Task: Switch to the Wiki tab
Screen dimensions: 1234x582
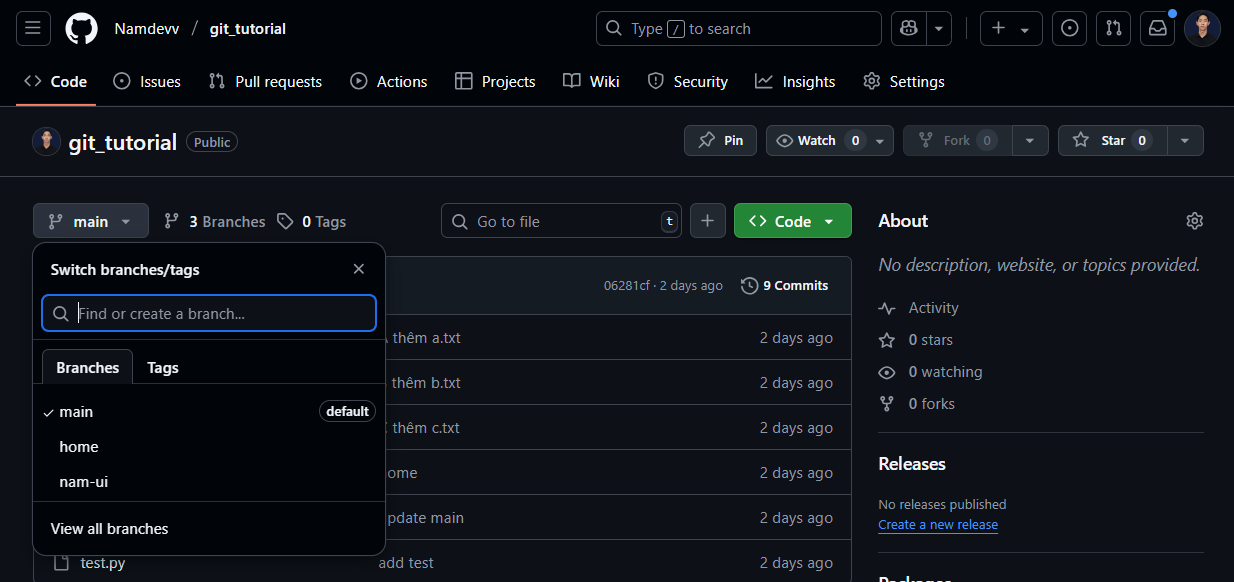Action: pos(592,81)
